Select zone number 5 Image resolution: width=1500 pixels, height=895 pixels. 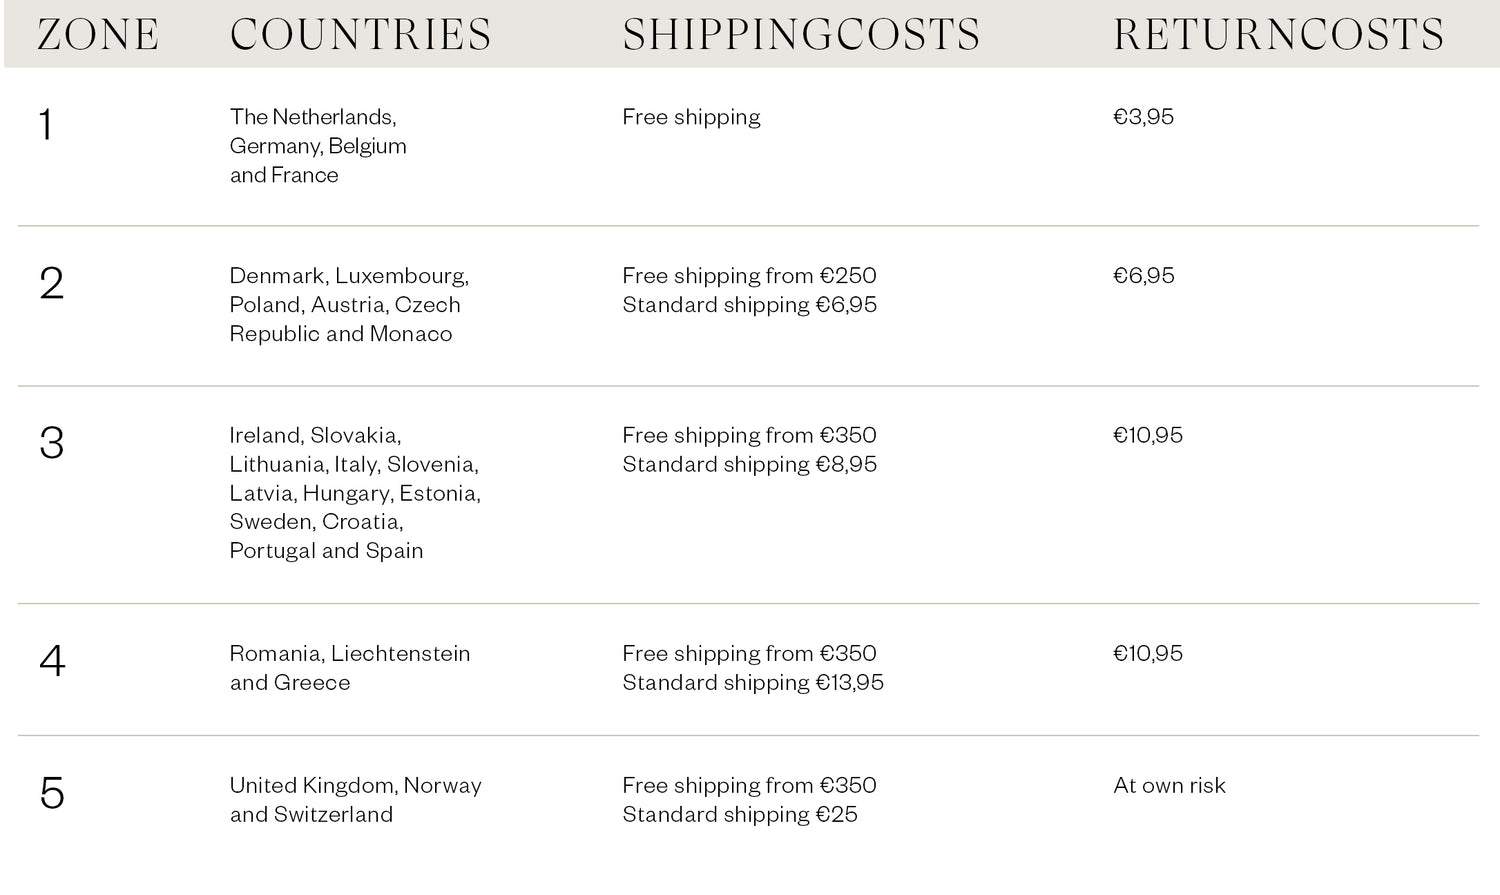coord(52,793)
